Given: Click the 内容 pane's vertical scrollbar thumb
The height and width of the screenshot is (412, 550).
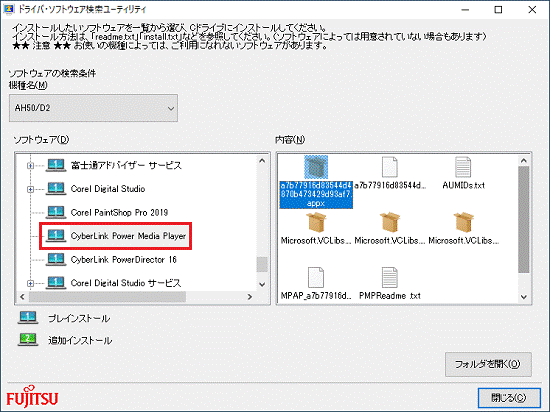Looking at the screenshot, I should pyautogui.click(x=524, y=220).
